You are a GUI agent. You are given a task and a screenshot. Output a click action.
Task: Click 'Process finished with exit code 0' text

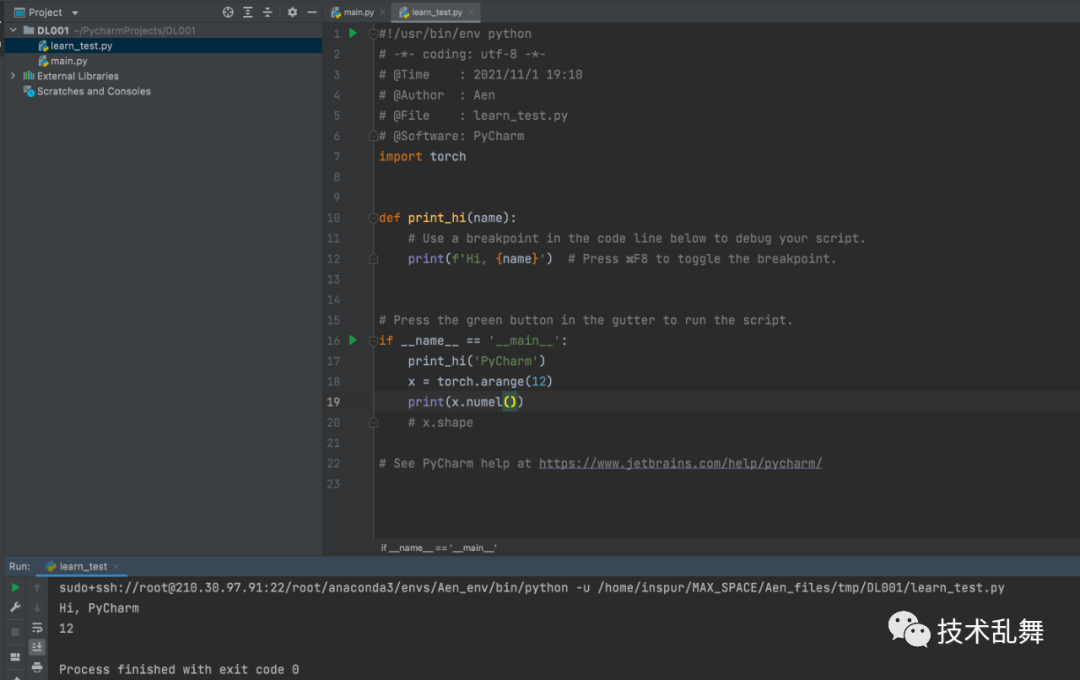coord(179,670)
